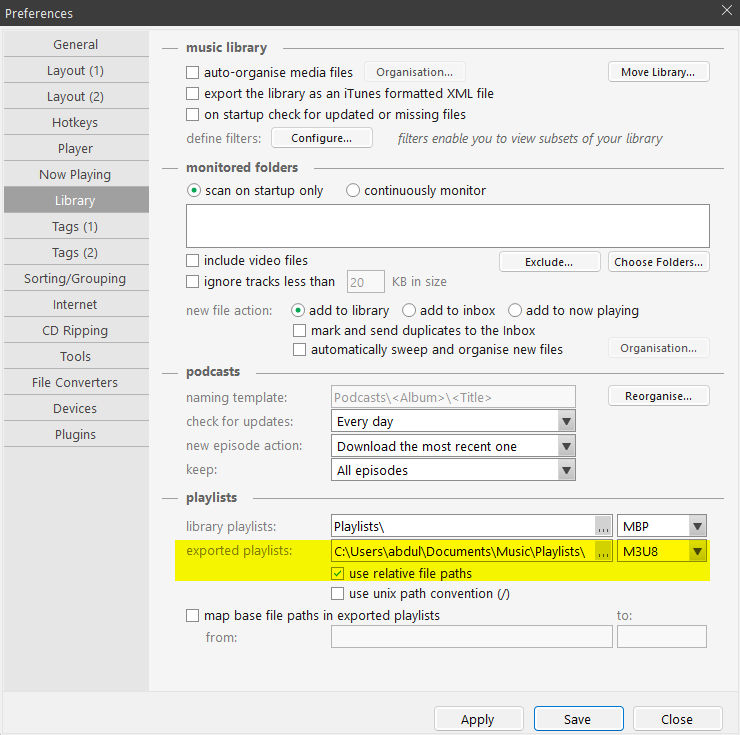Switch to the Now Playing tab
Image resolution: width=740 pixels, height=735 pixels.
75,174
